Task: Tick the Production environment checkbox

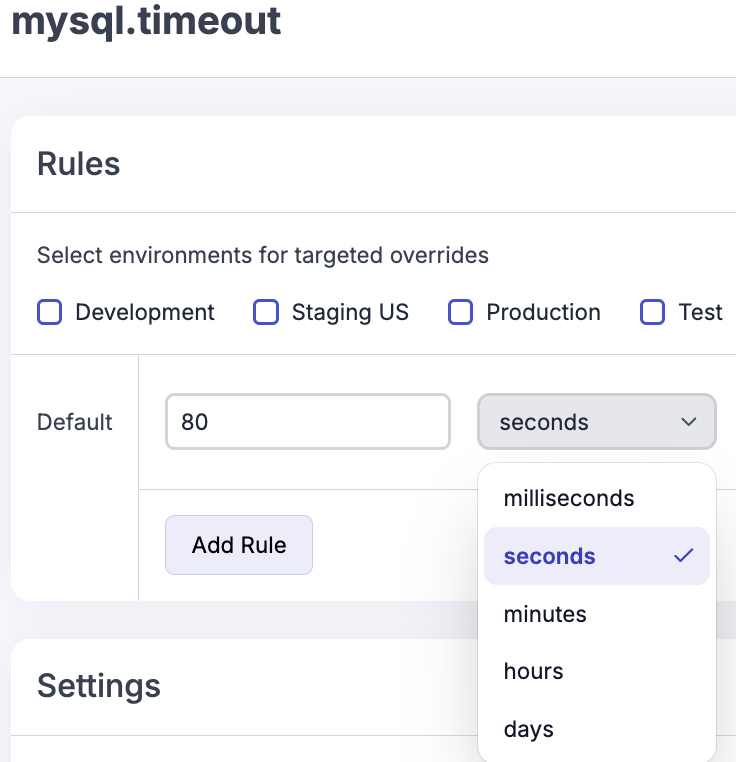Action: pyautogui.click(x=460, y=313)
